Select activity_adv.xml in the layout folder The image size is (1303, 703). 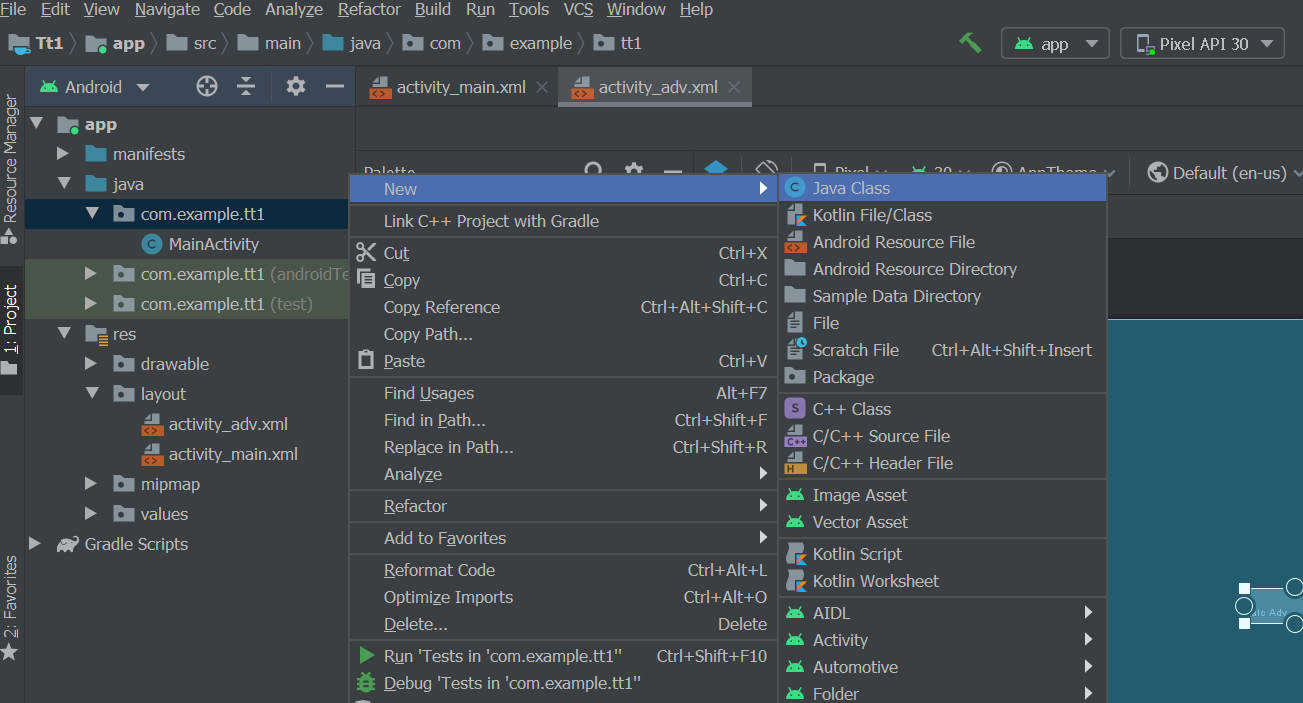pyautogui.click(x=228, y=424)
